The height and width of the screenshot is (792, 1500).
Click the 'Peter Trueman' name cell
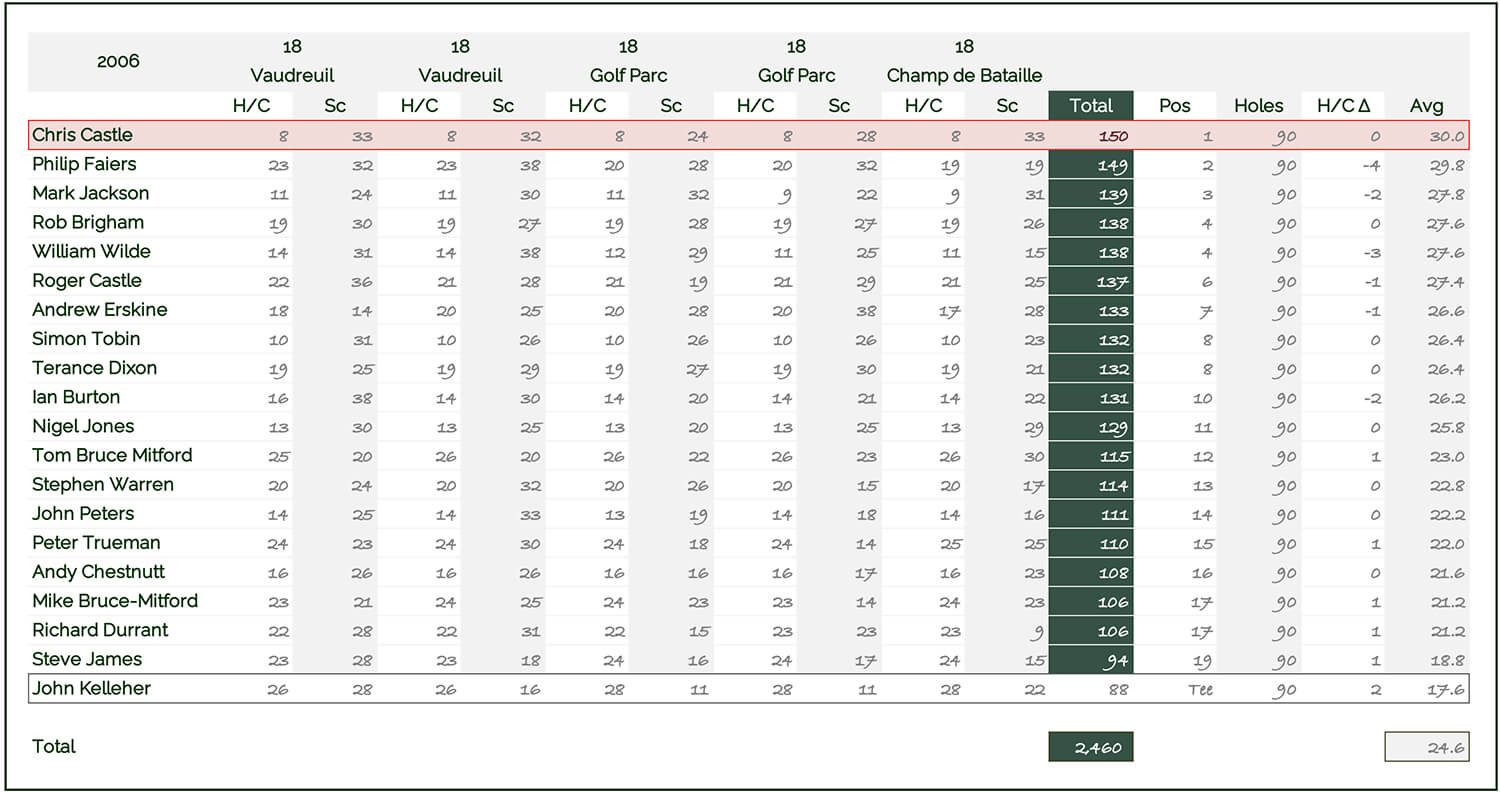tap(96, 542)
